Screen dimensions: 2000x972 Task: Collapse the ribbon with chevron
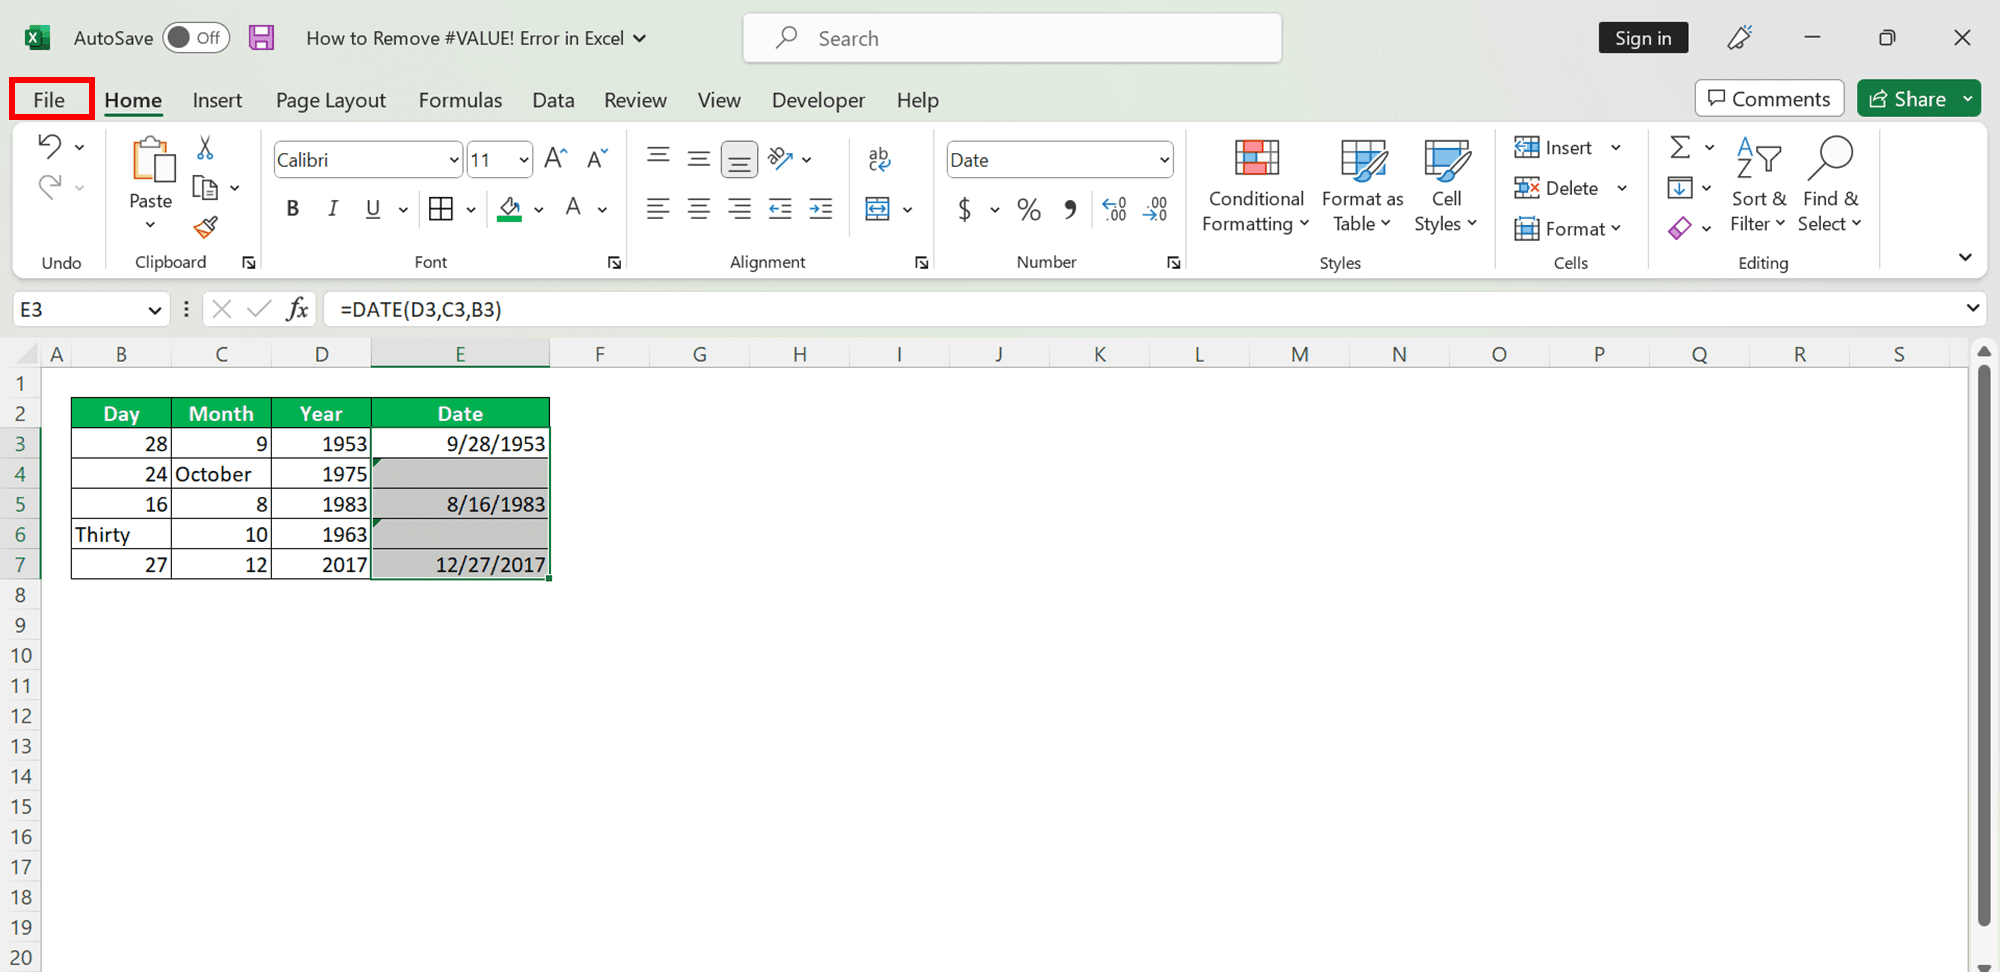pyautogui.click(x=1965, y=258)
